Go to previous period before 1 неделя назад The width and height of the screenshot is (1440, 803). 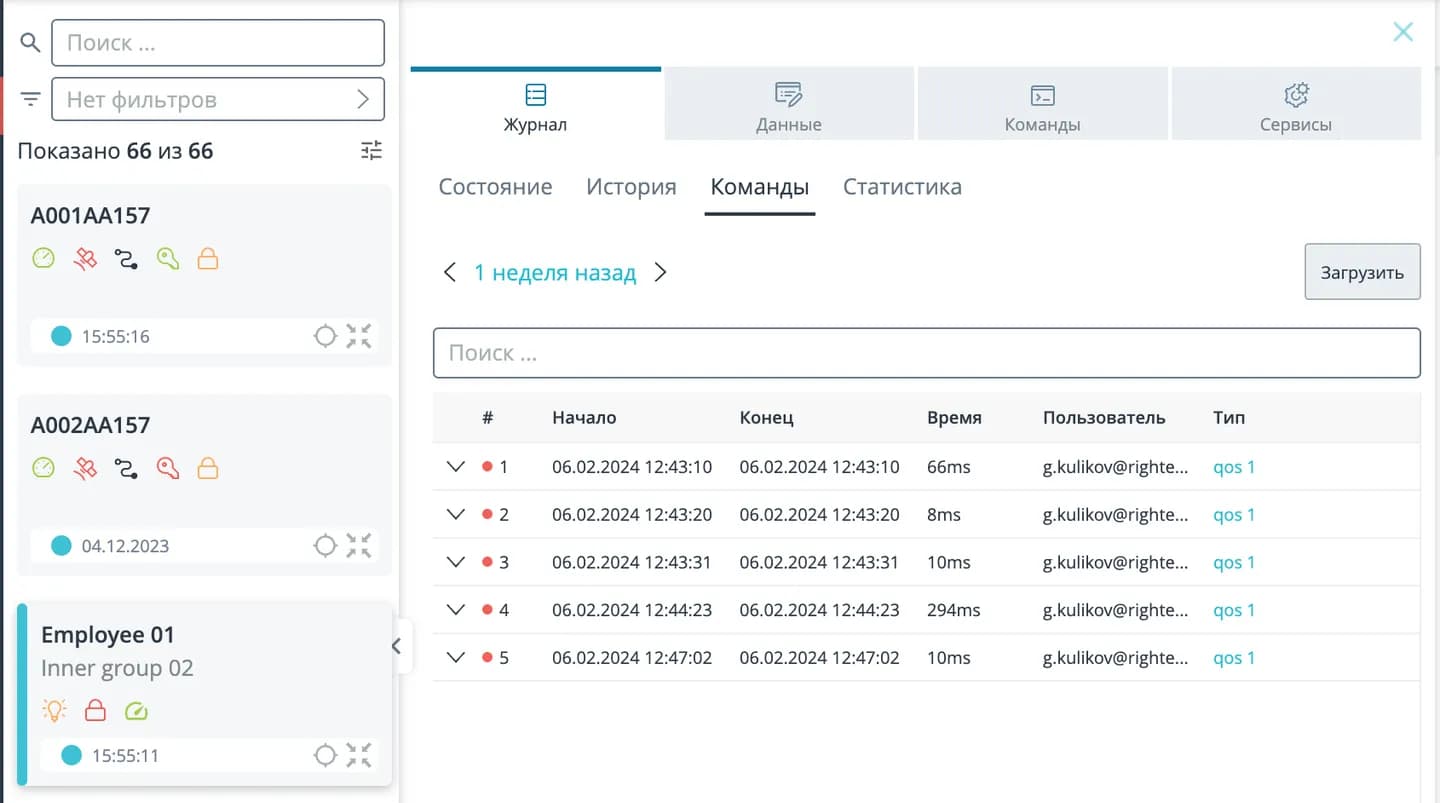point(450,272)
